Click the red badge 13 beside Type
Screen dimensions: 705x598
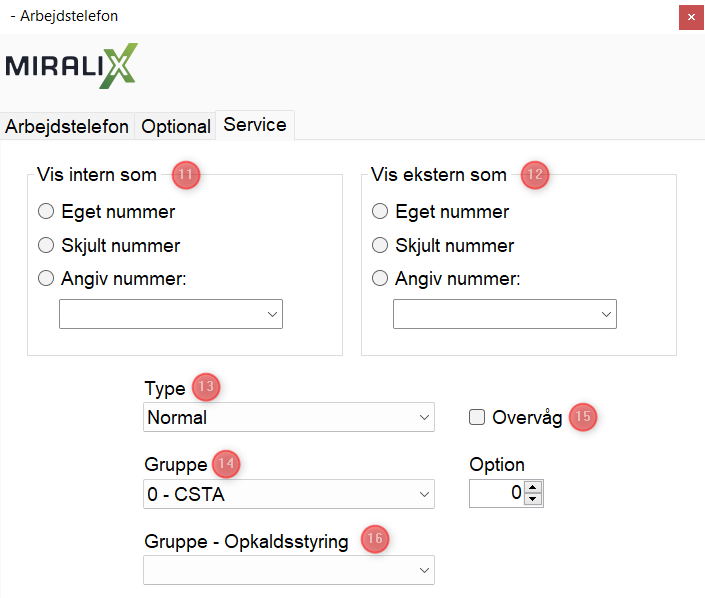tap(206, 388)
